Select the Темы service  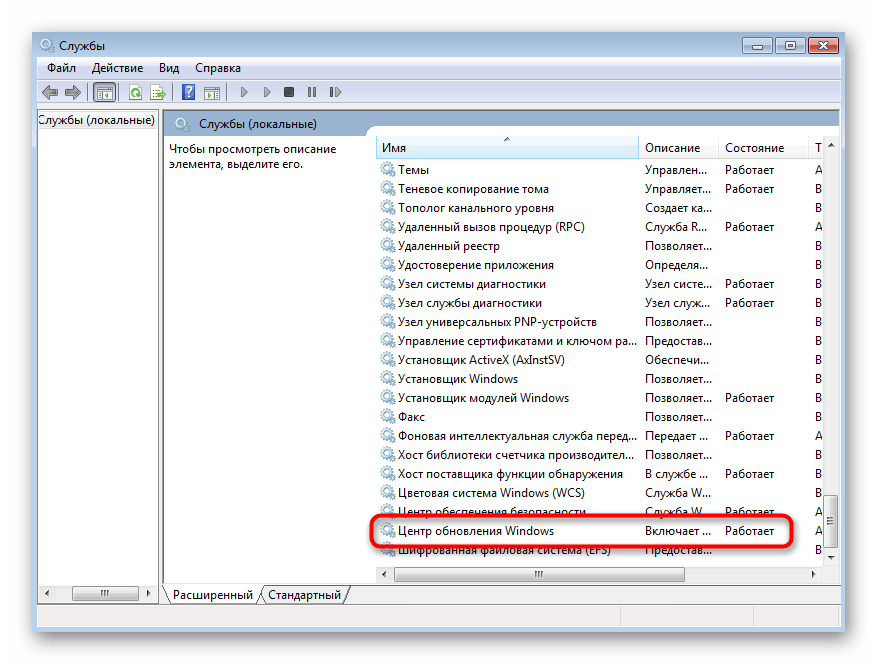413,169
